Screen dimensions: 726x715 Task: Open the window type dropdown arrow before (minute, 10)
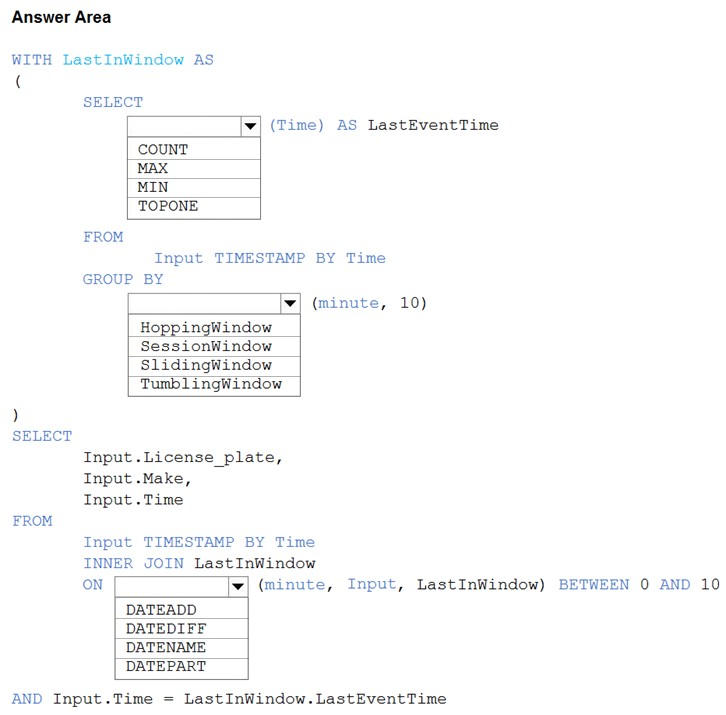pos(290,304)
